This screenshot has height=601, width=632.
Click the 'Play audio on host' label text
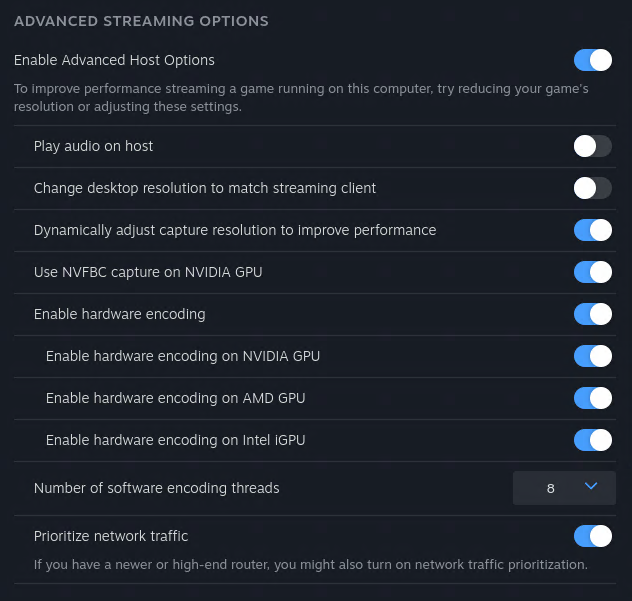[x=94, y=146]
